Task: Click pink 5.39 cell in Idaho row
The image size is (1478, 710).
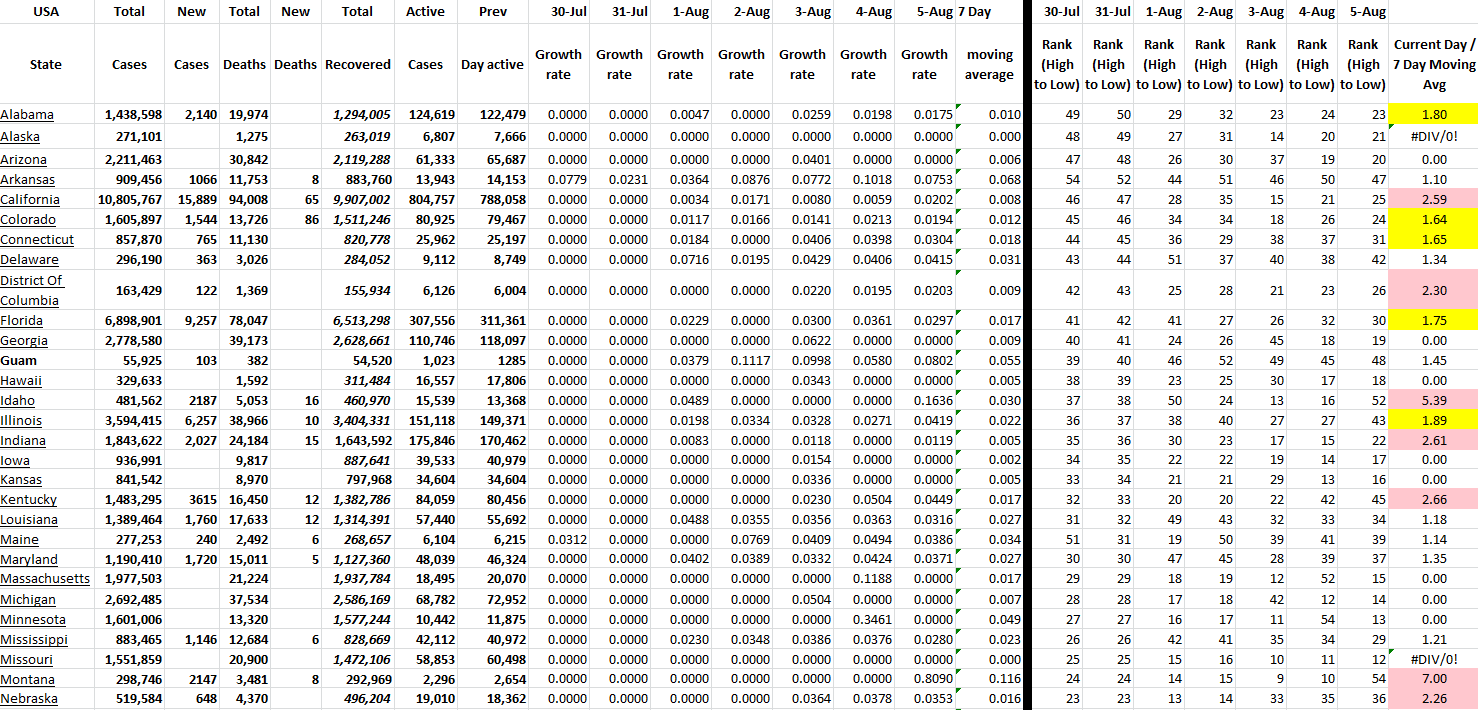Action: pos(1433,400)
